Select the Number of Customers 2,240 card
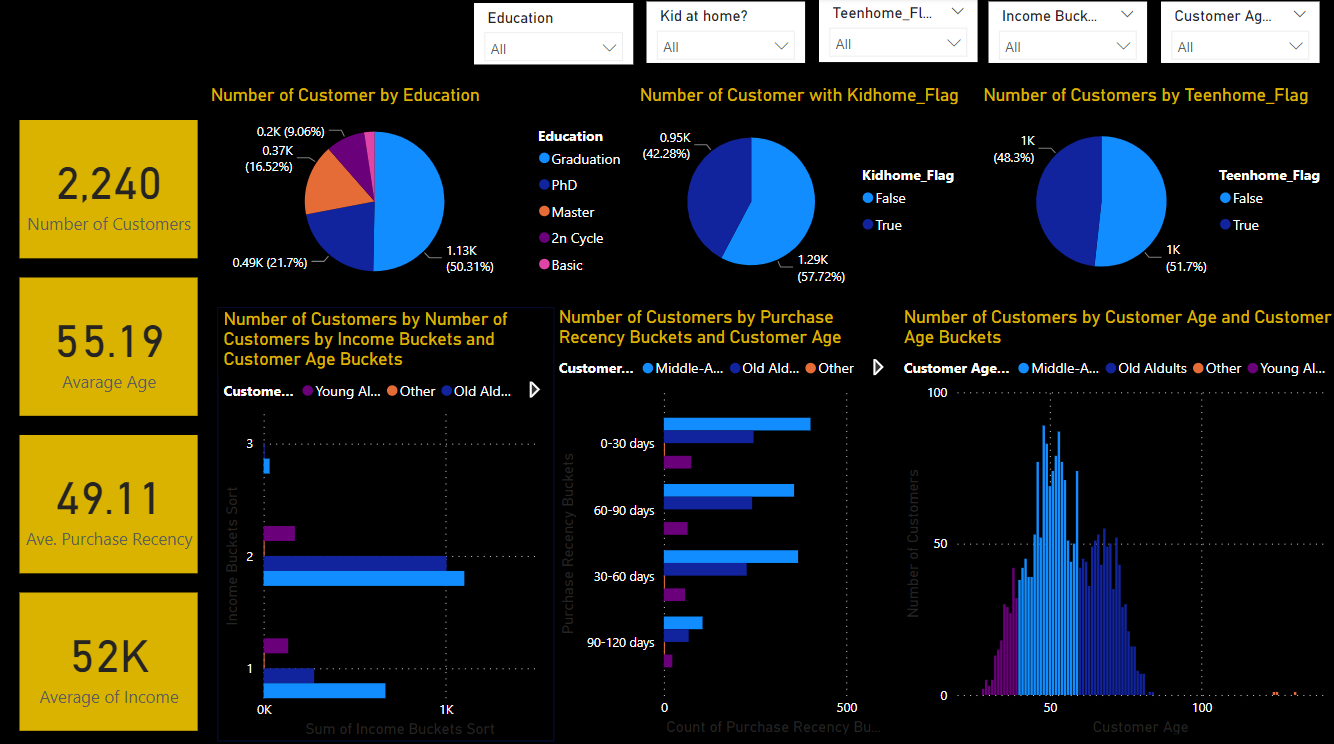Screen dimensions: 1334x744 point(109,190)
